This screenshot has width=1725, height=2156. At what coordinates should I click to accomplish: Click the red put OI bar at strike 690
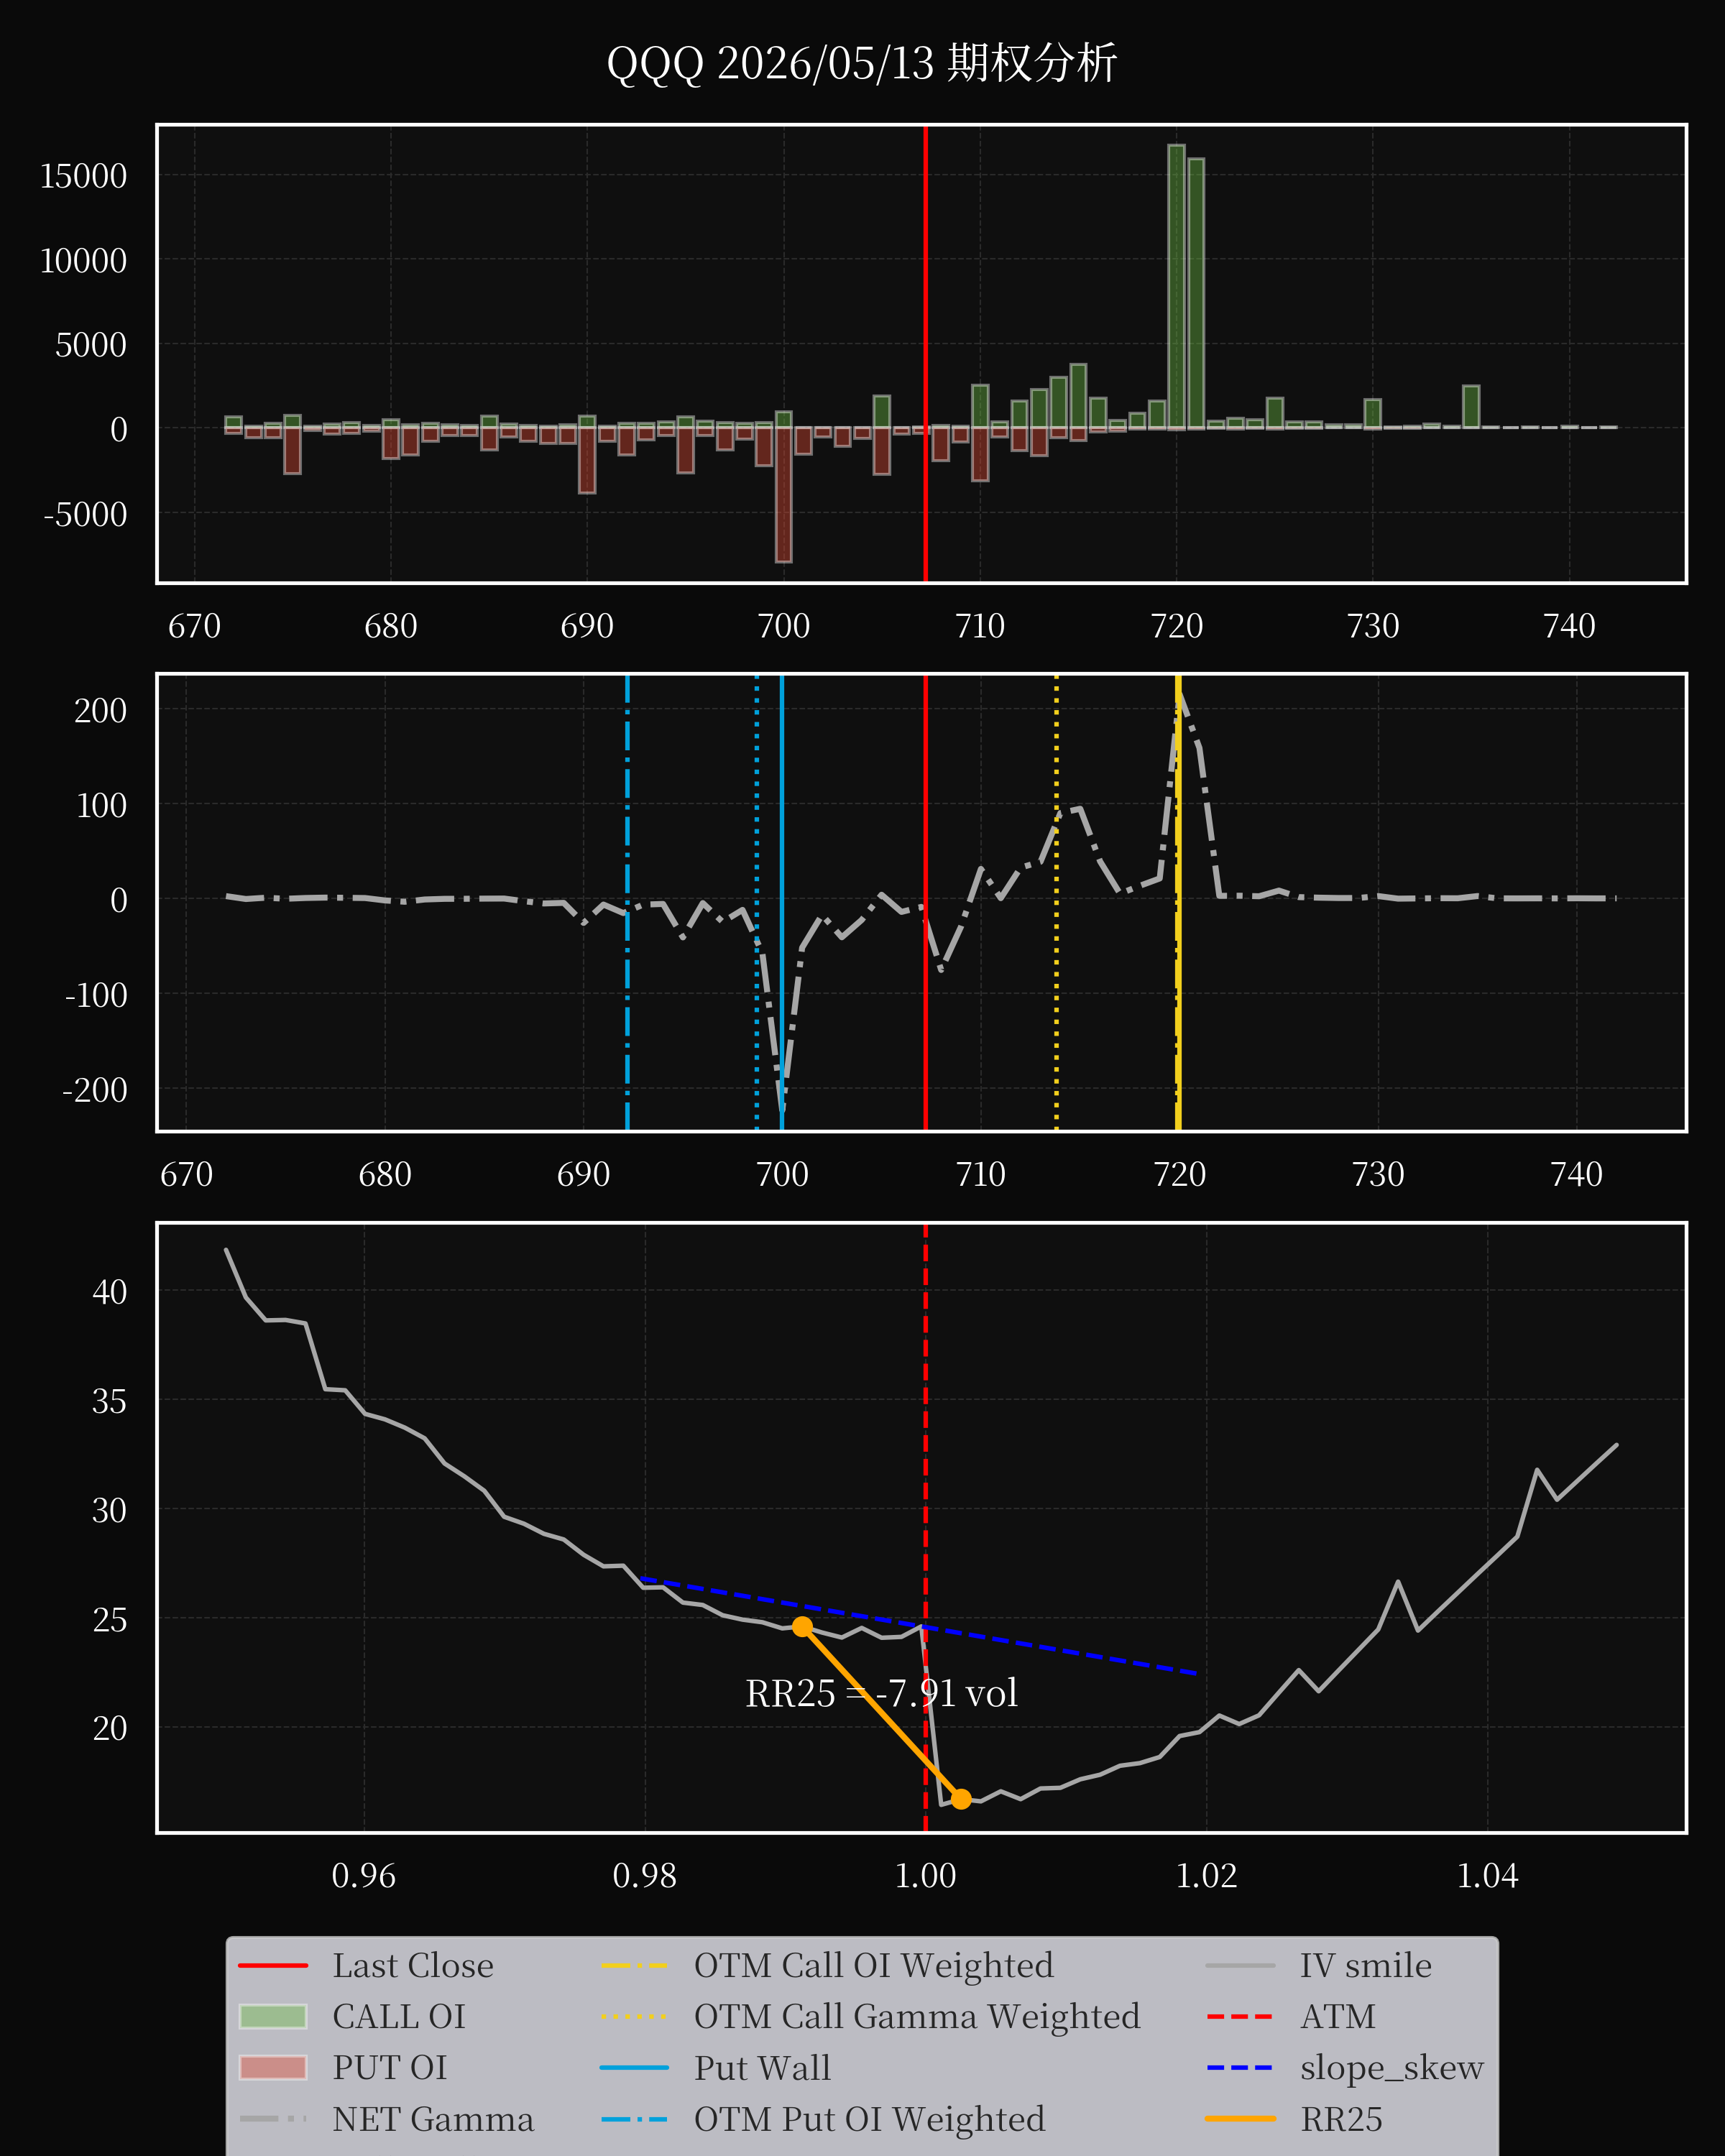[x=587, y=460]
